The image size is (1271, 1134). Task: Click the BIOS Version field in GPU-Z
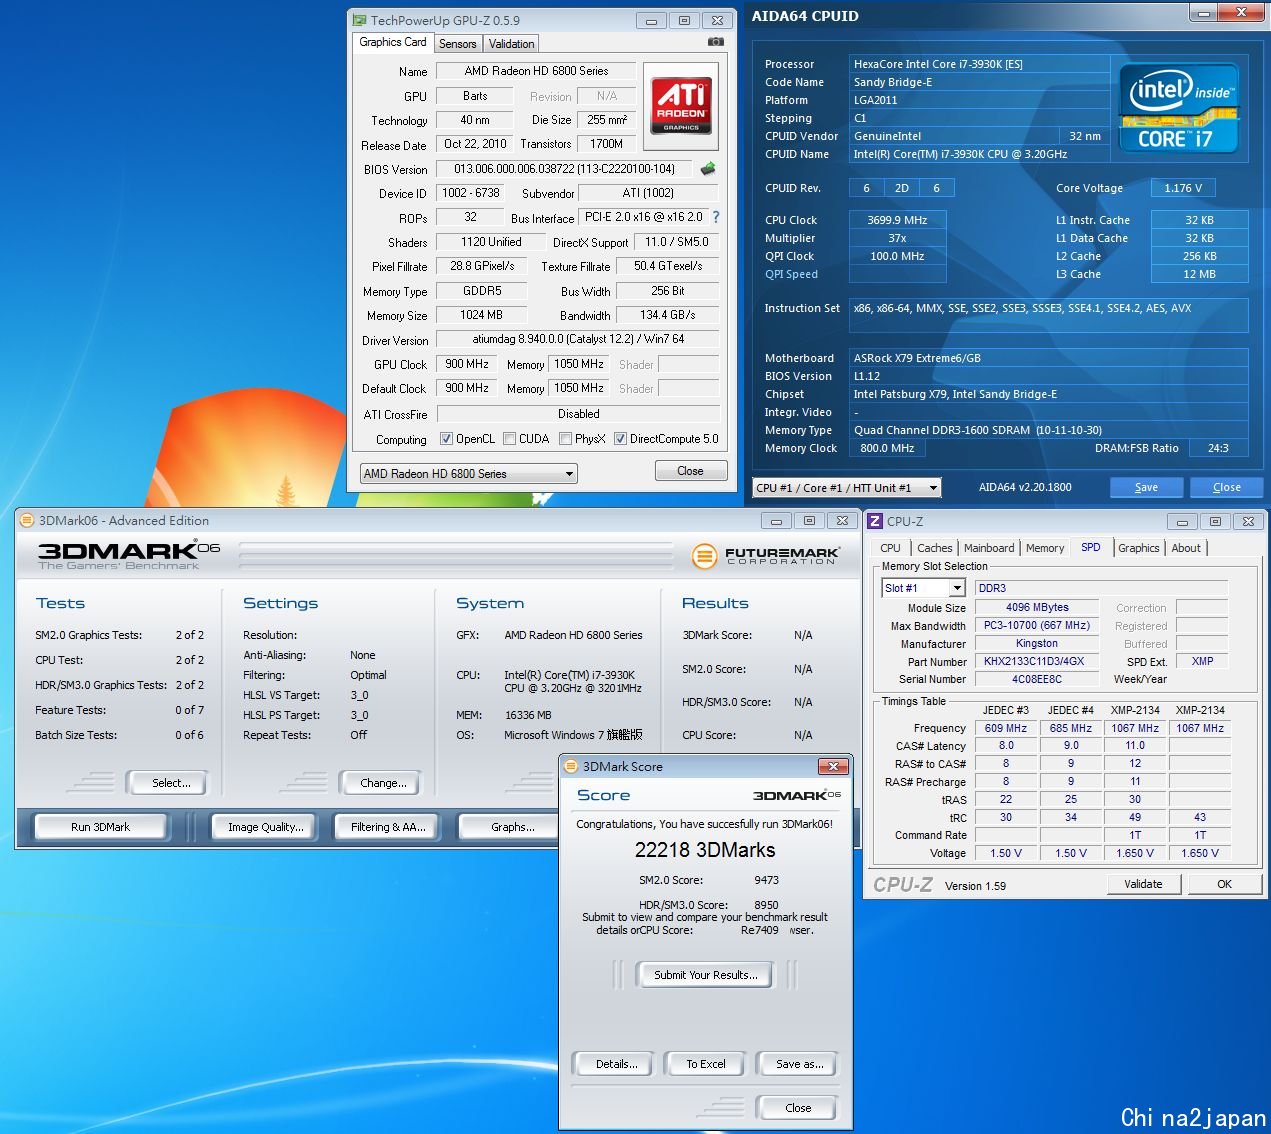click(x=564, y=169)
